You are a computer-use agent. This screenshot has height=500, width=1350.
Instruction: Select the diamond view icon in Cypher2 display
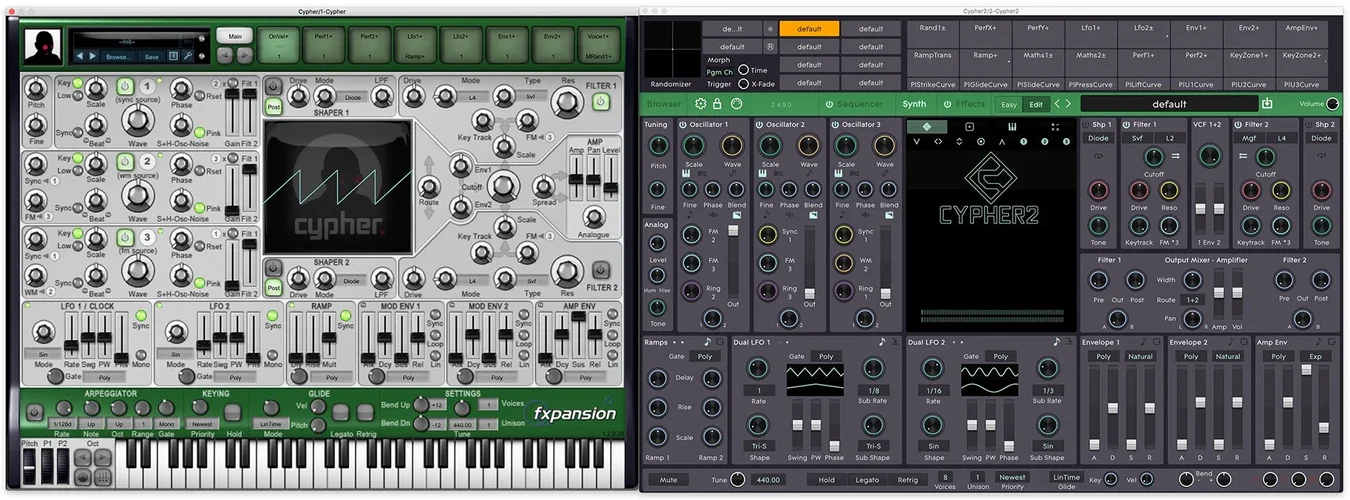click(x=926, y=127)
